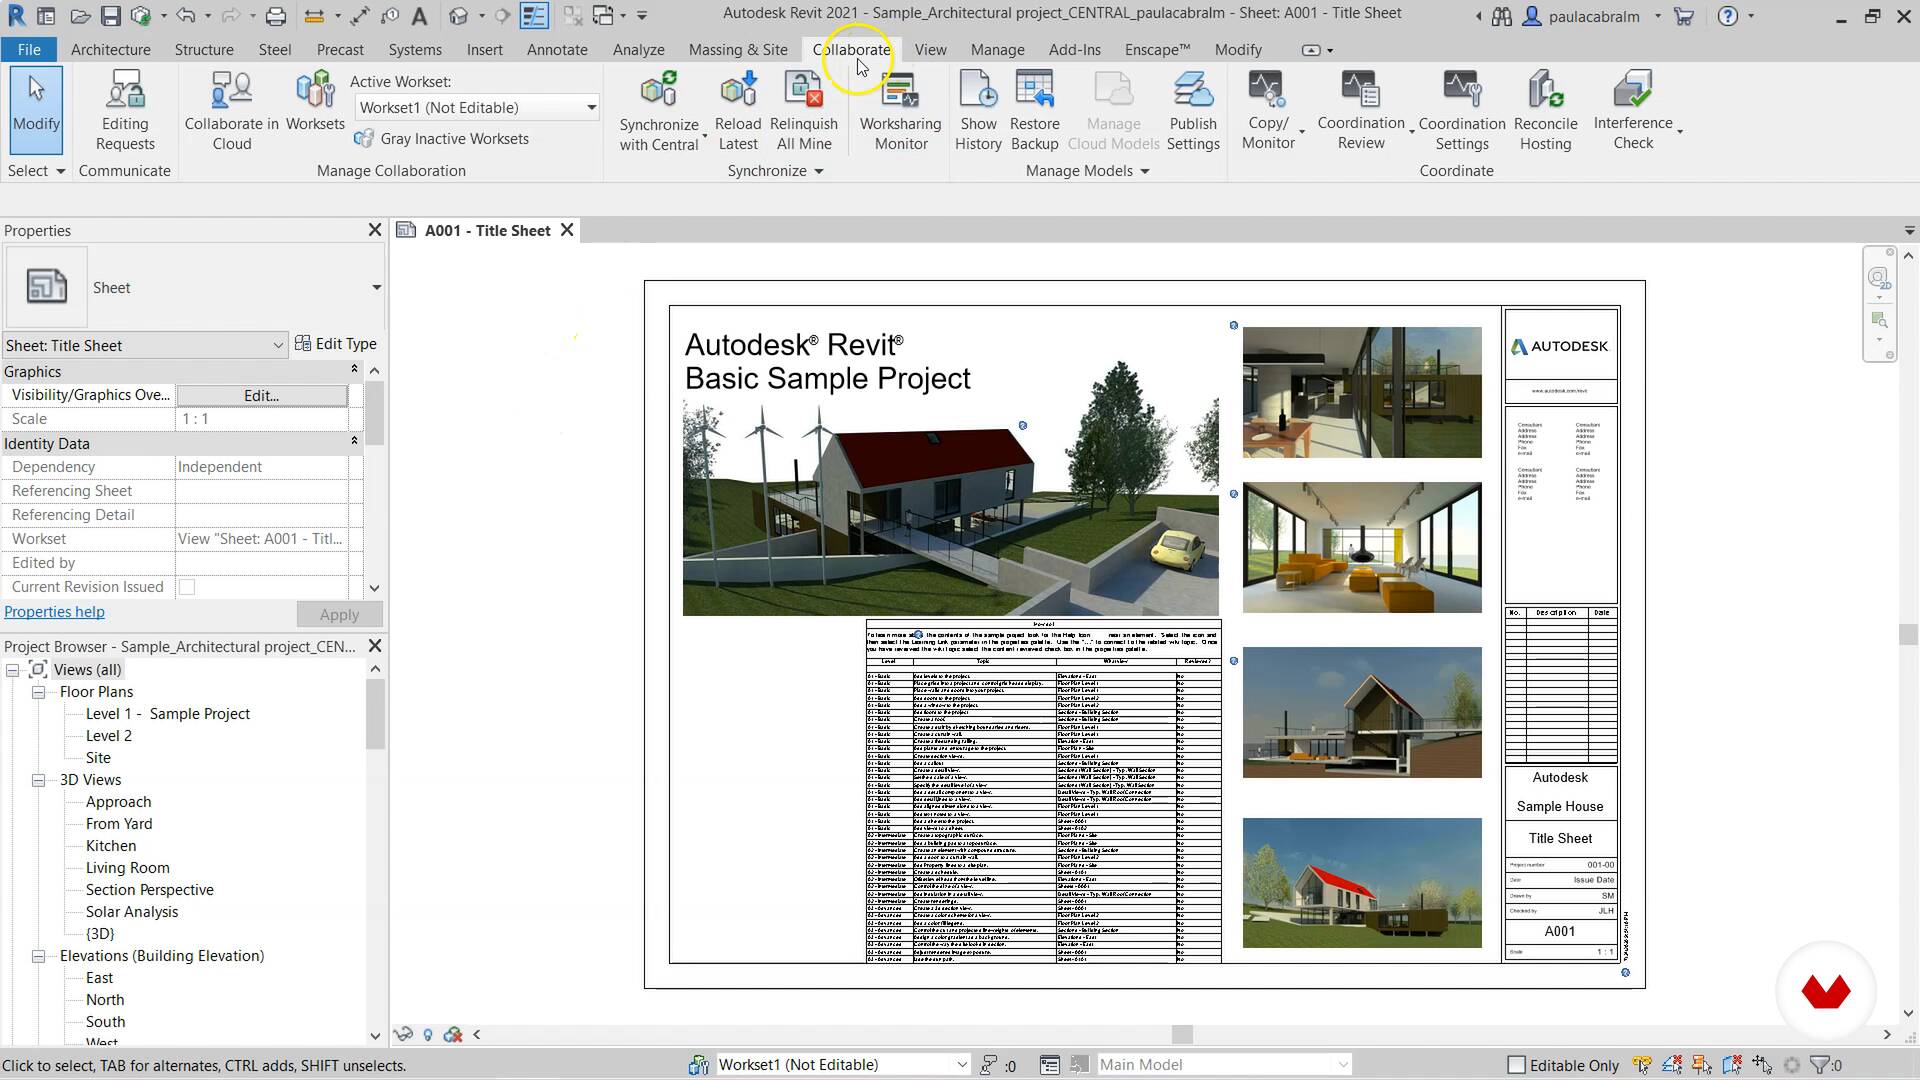Image resolution: width=1920 pixels, height=1080 pixels.
Task: Collapse the 3D Views tree node
Action: 38,780
